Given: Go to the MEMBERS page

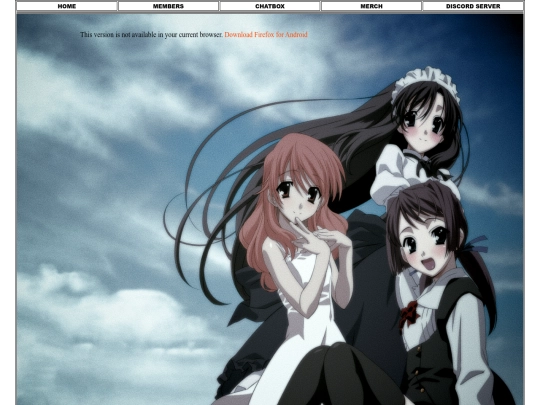Looking at the screenshot, I should tap(168, 6).
